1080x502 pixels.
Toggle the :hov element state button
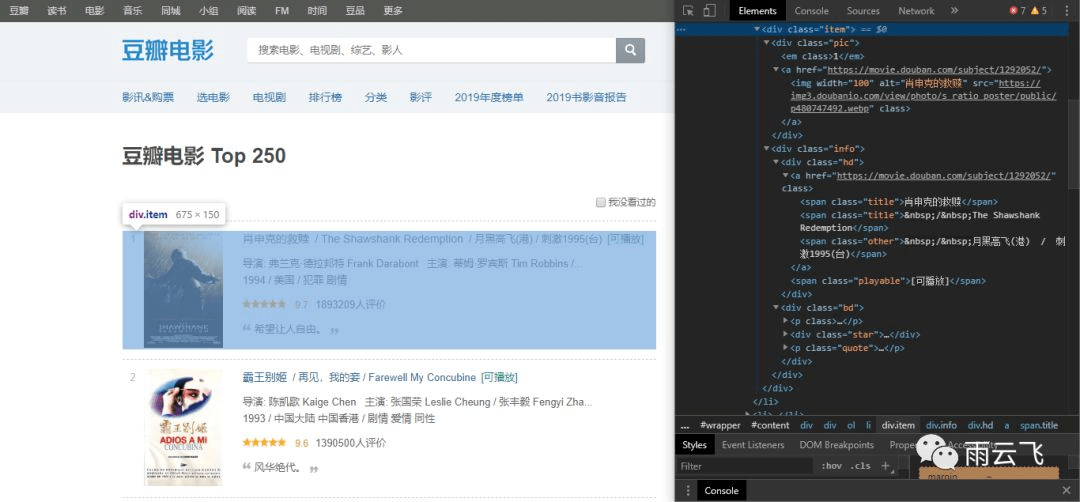point(831,466)
